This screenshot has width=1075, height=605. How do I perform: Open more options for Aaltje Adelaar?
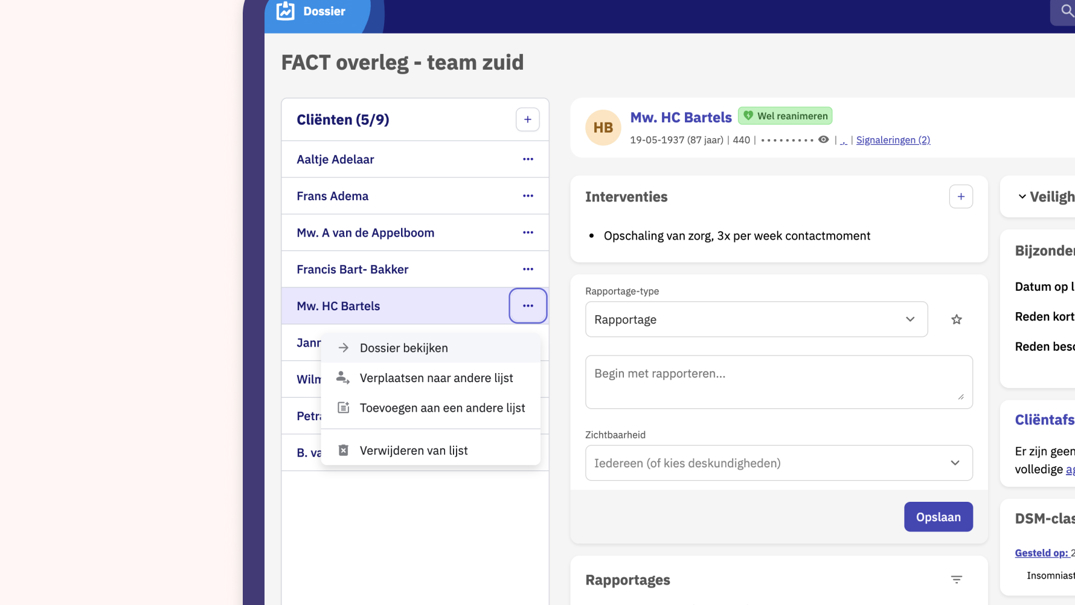[x=527, y=159]
